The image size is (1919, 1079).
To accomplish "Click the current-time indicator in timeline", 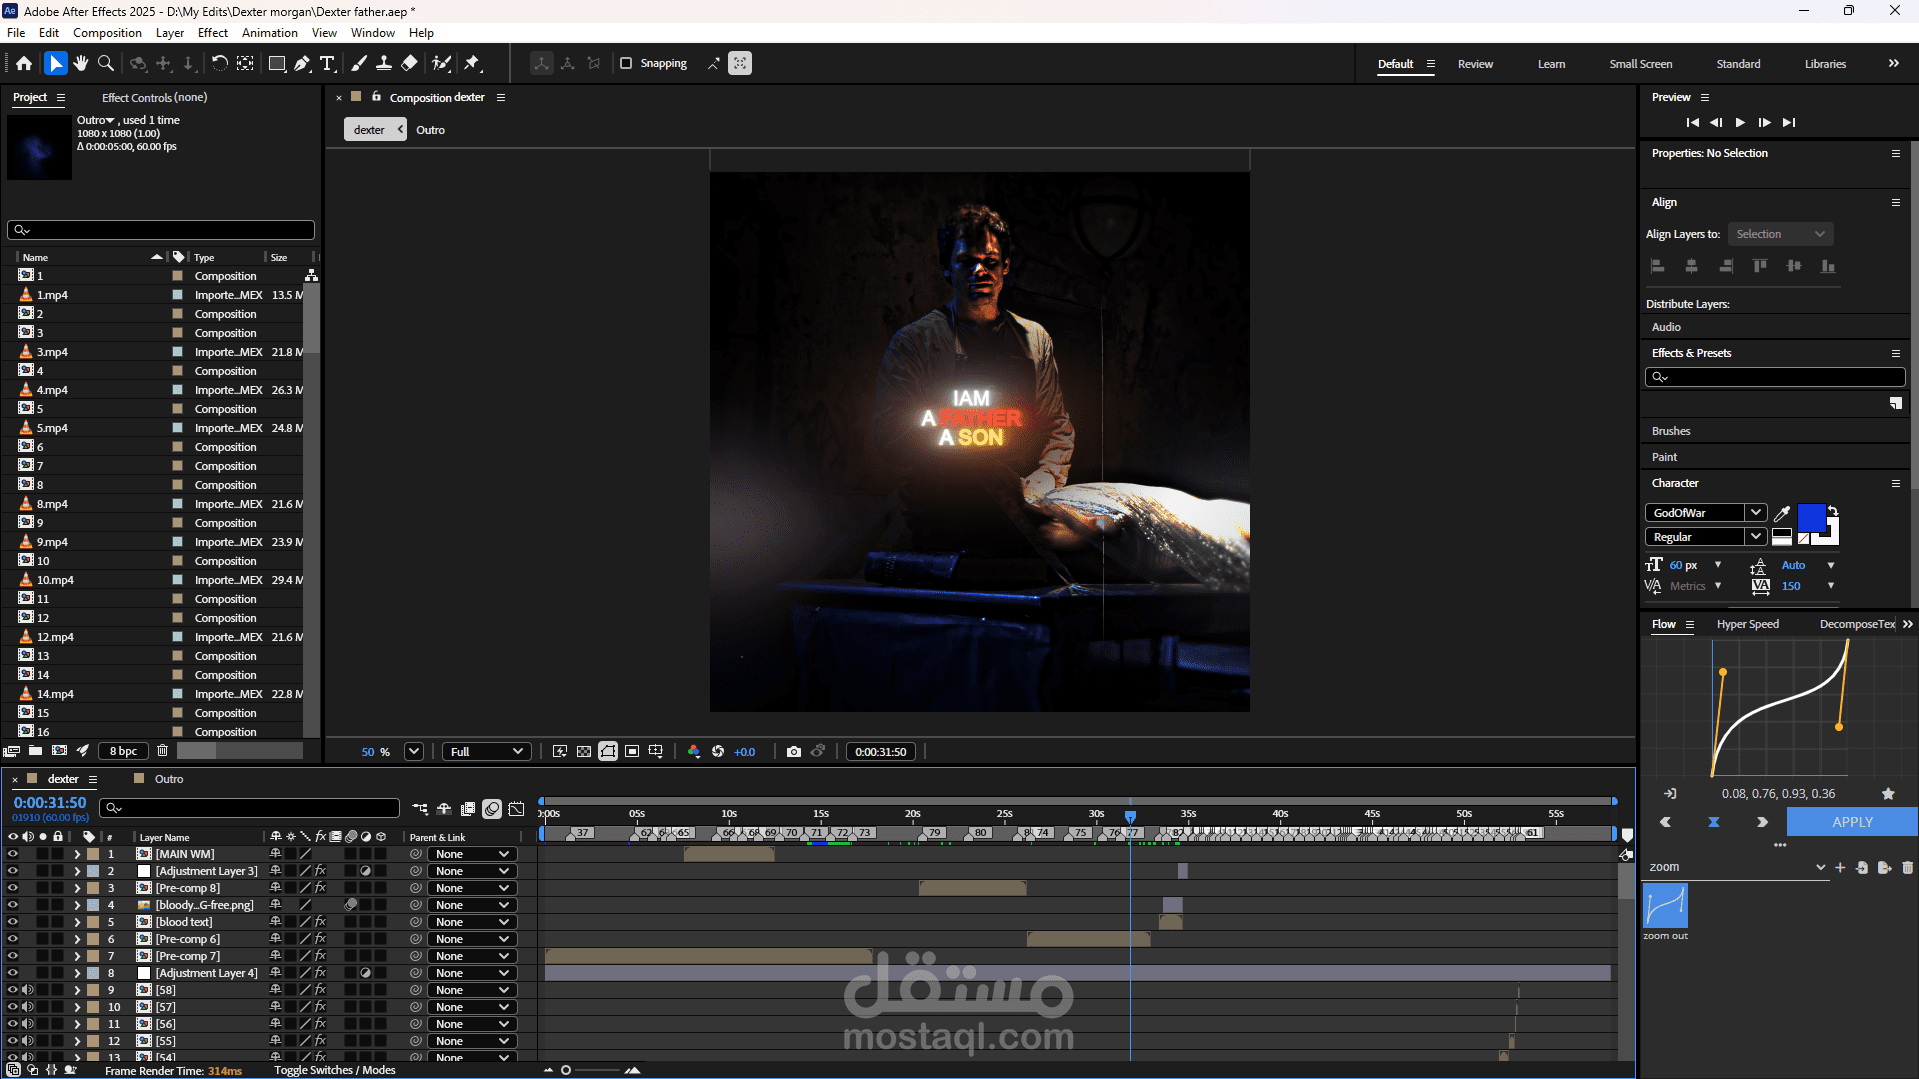I will (x=1130, y=816).
